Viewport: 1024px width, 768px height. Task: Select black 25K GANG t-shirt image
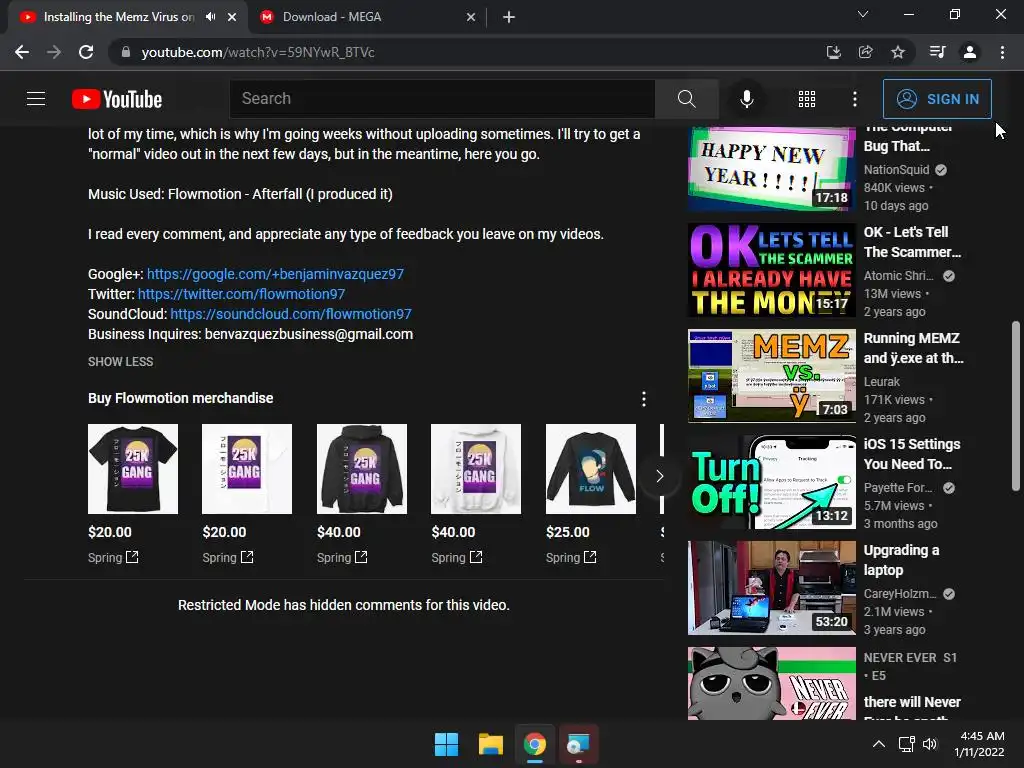[x=133, y=469]
